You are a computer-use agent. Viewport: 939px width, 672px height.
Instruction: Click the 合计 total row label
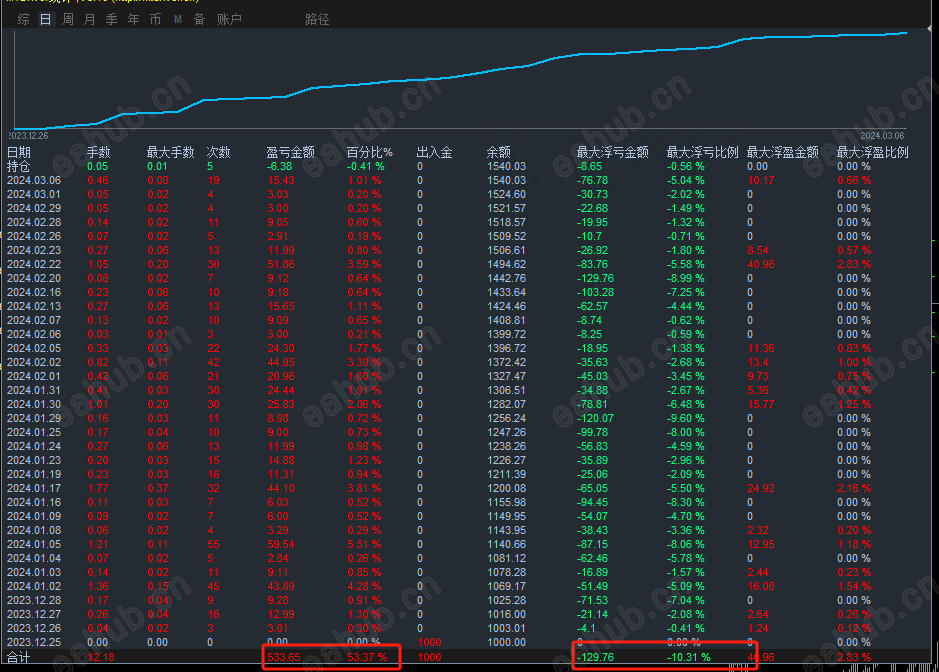[x=19, y=657]
